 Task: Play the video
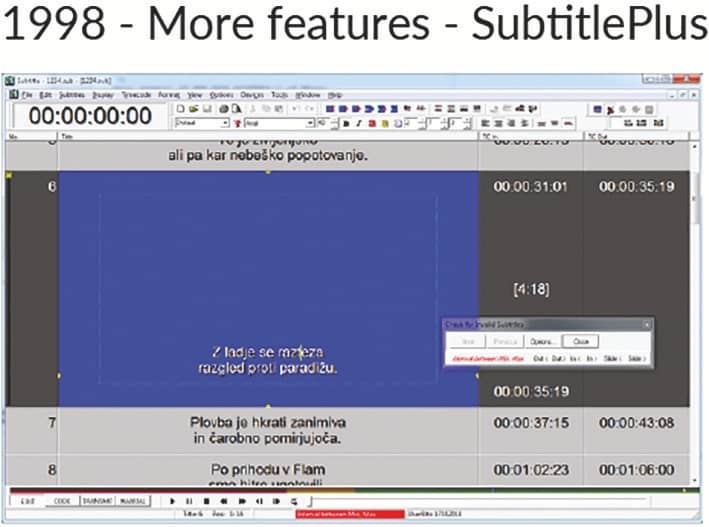click(x=172, y=501)
